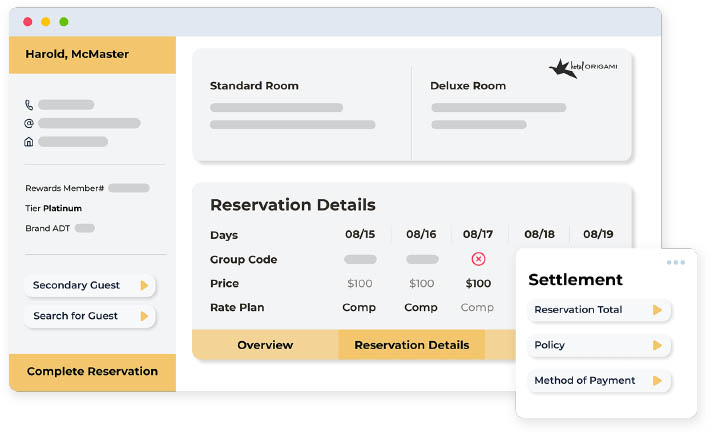Click the red X under 08/17 group code
Screen dimensions: 710x433
478,259
